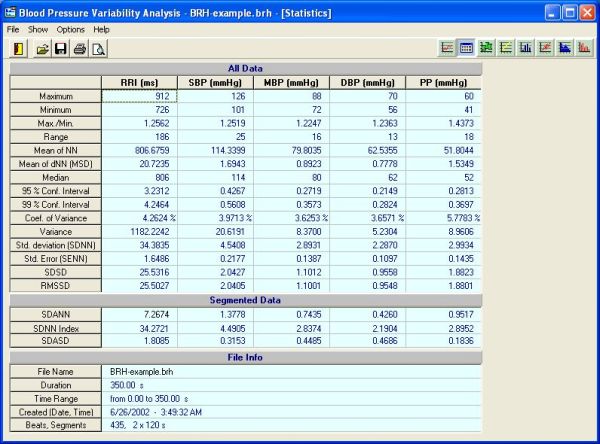
Task: Select the Maximum RRI cell showing 912
Action: (141, 96)
